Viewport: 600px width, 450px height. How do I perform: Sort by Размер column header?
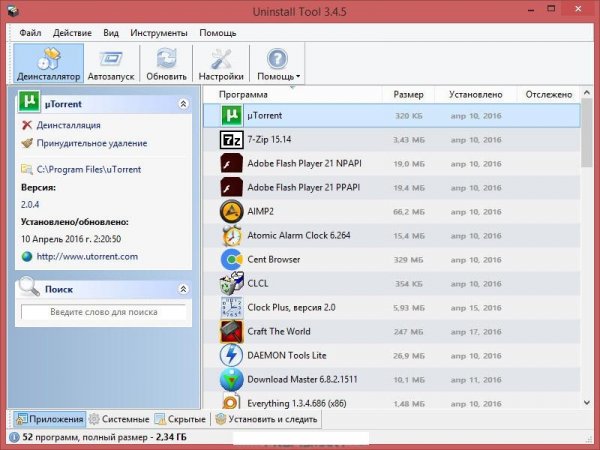point(408,95)
